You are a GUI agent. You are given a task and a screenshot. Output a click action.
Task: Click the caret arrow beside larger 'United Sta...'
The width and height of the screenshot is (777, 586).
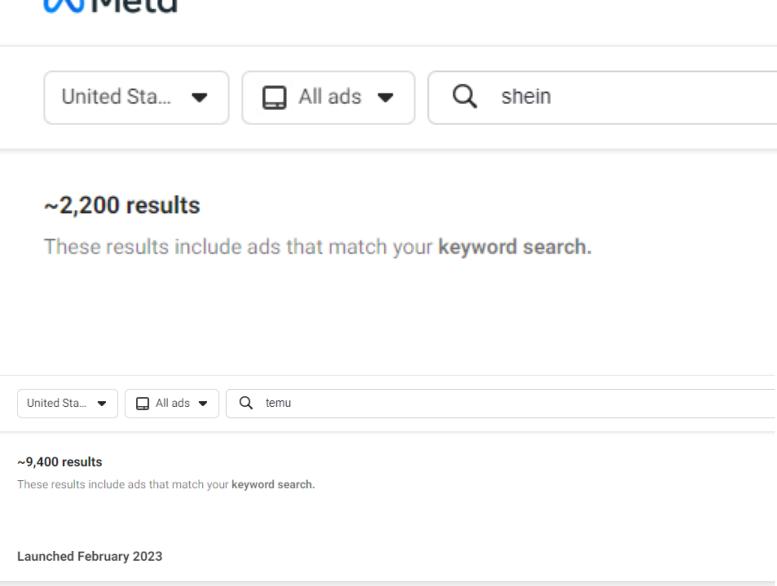click(199, 98)
